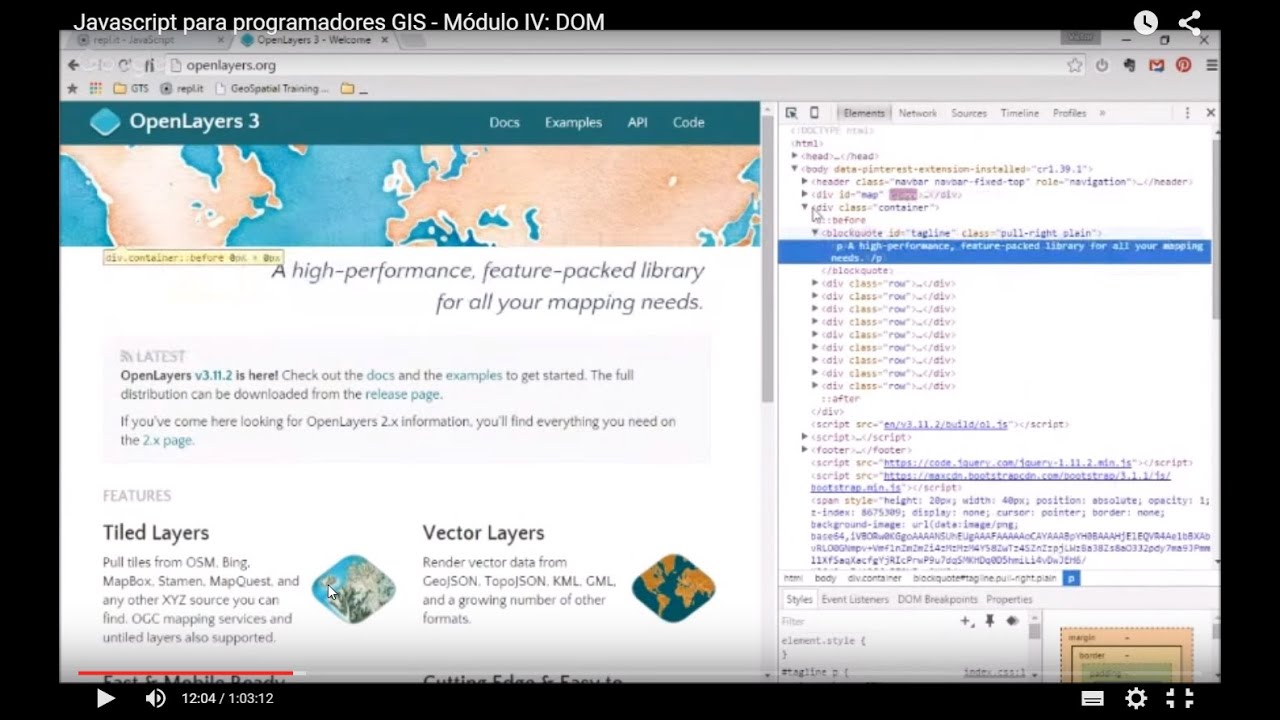
Task: Open the Apps grid in bookmarks bar
Action: point(96,88)
